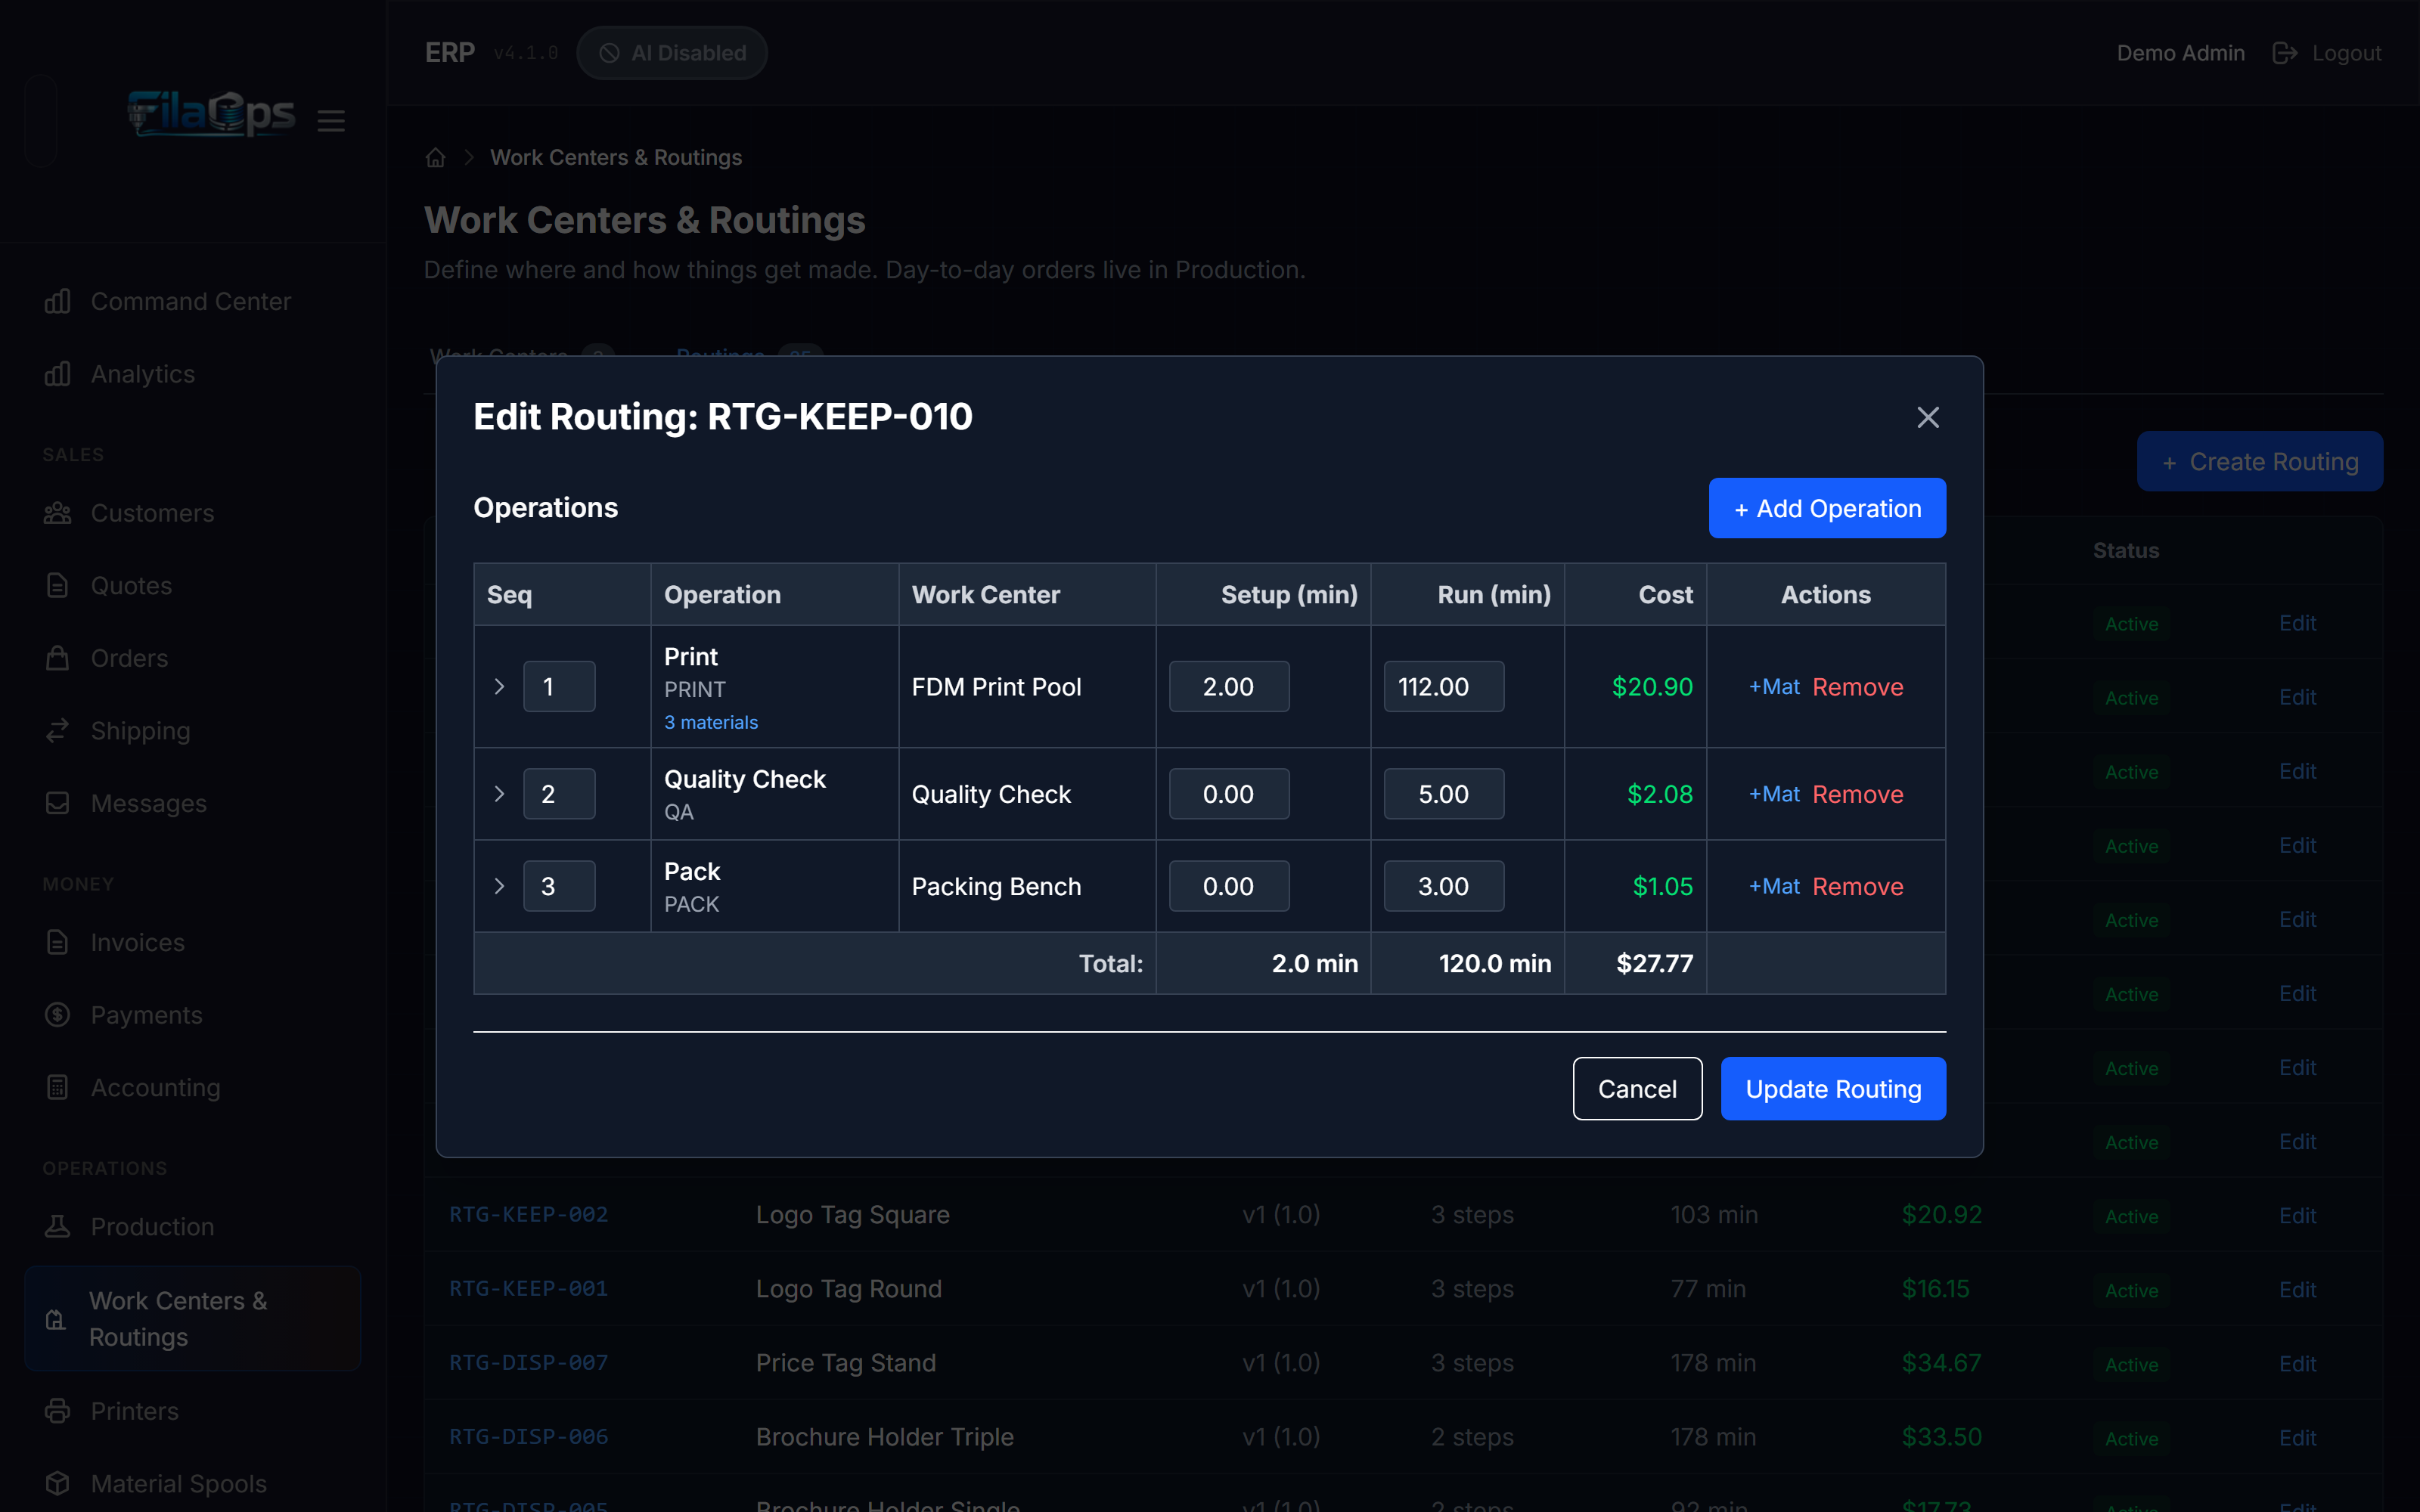Remove the Print operation
Image resolution: width=2420 pixels, height=1512 pixels.
(1858, 686)
